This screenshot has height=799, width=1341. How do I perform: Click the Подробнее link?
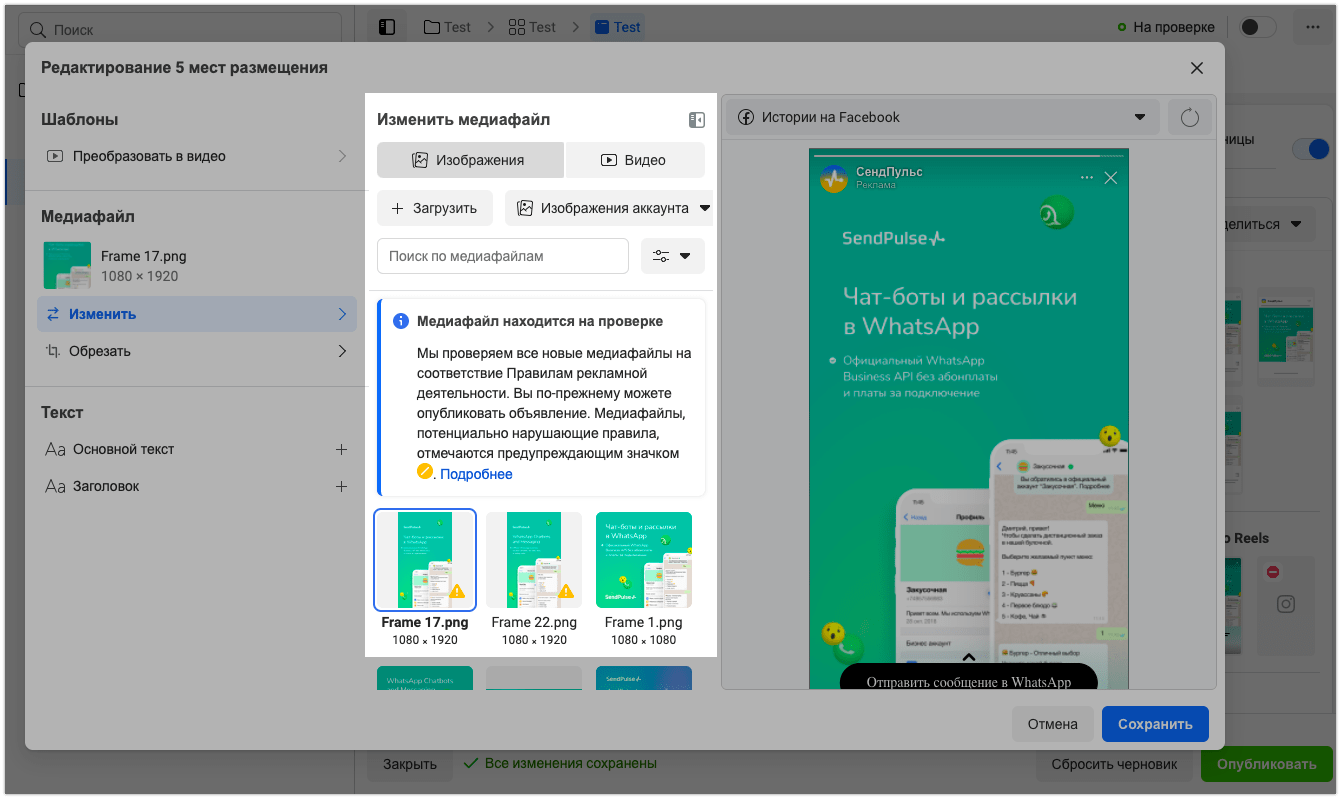476,474
